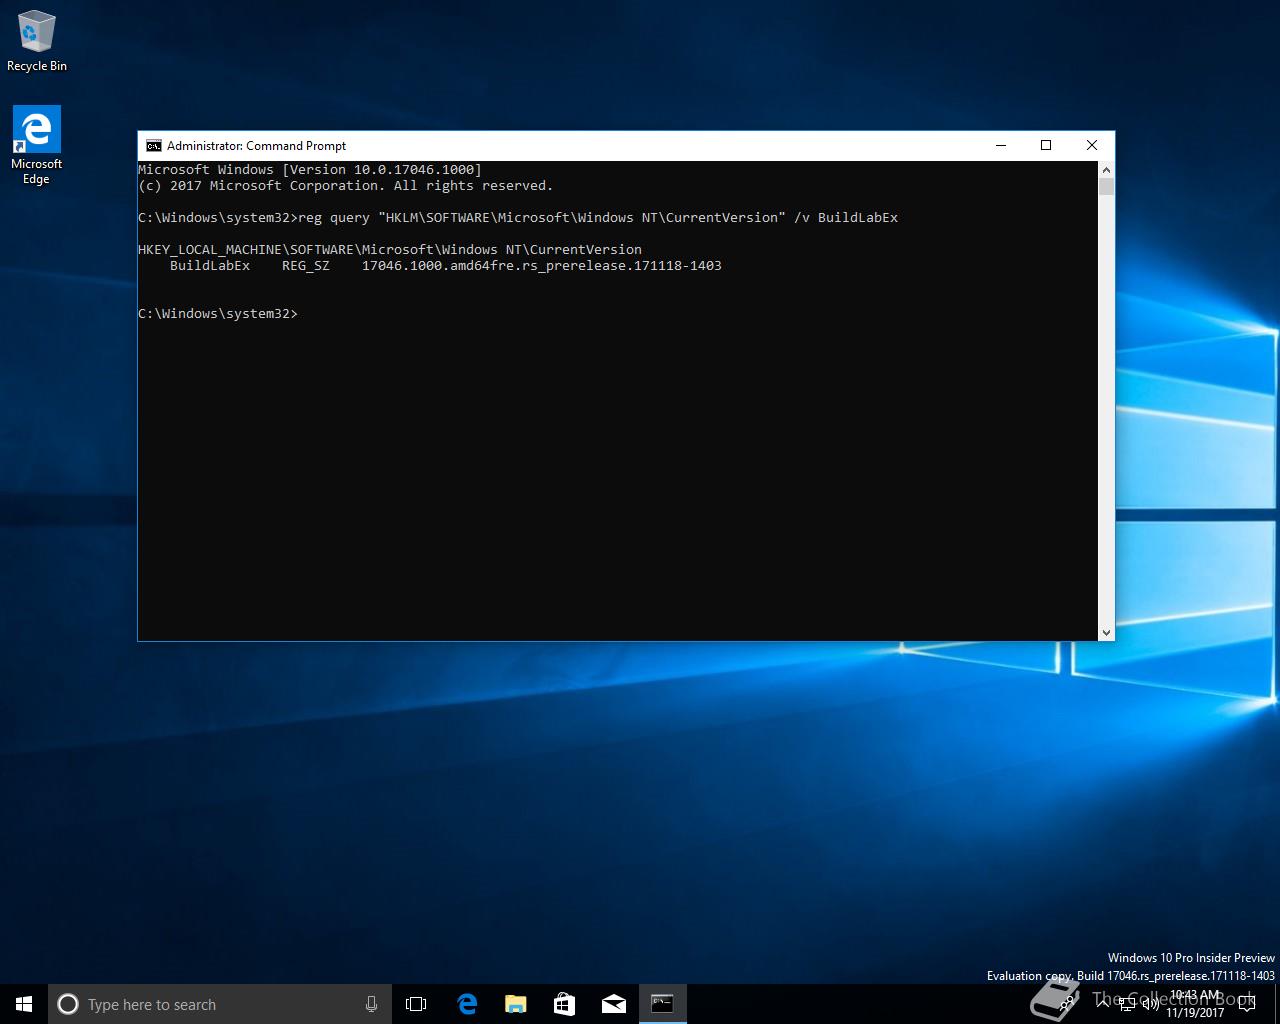Open the Recycle Bin desktop icon
This screenshot has height=1024, width=1280.
click(x=37, y=42)
